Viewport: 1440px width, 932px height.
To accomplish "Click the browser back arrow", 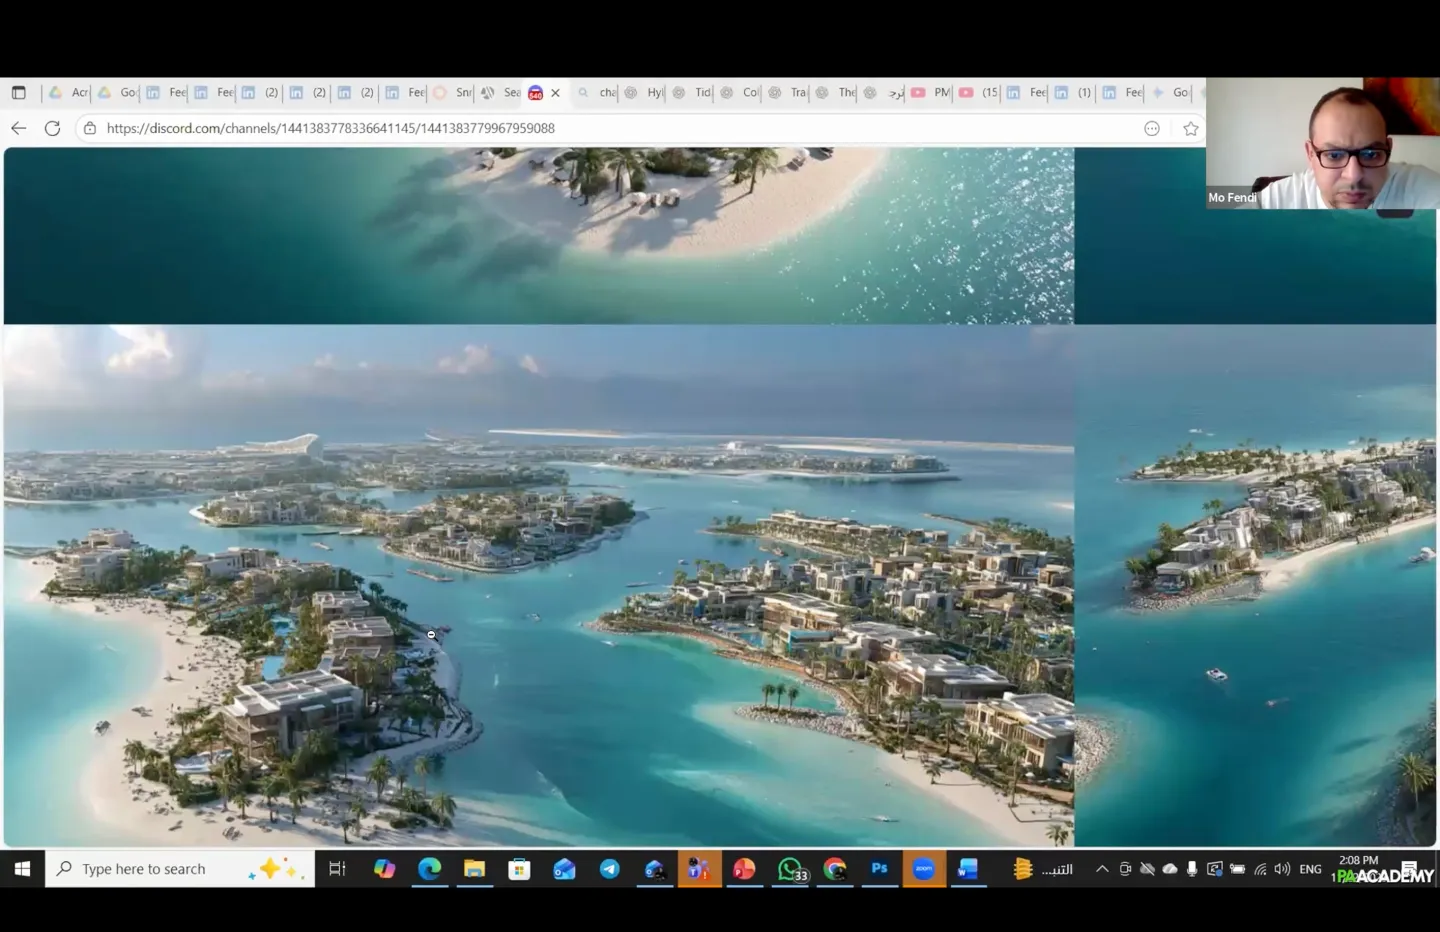I will coord(18,128).
